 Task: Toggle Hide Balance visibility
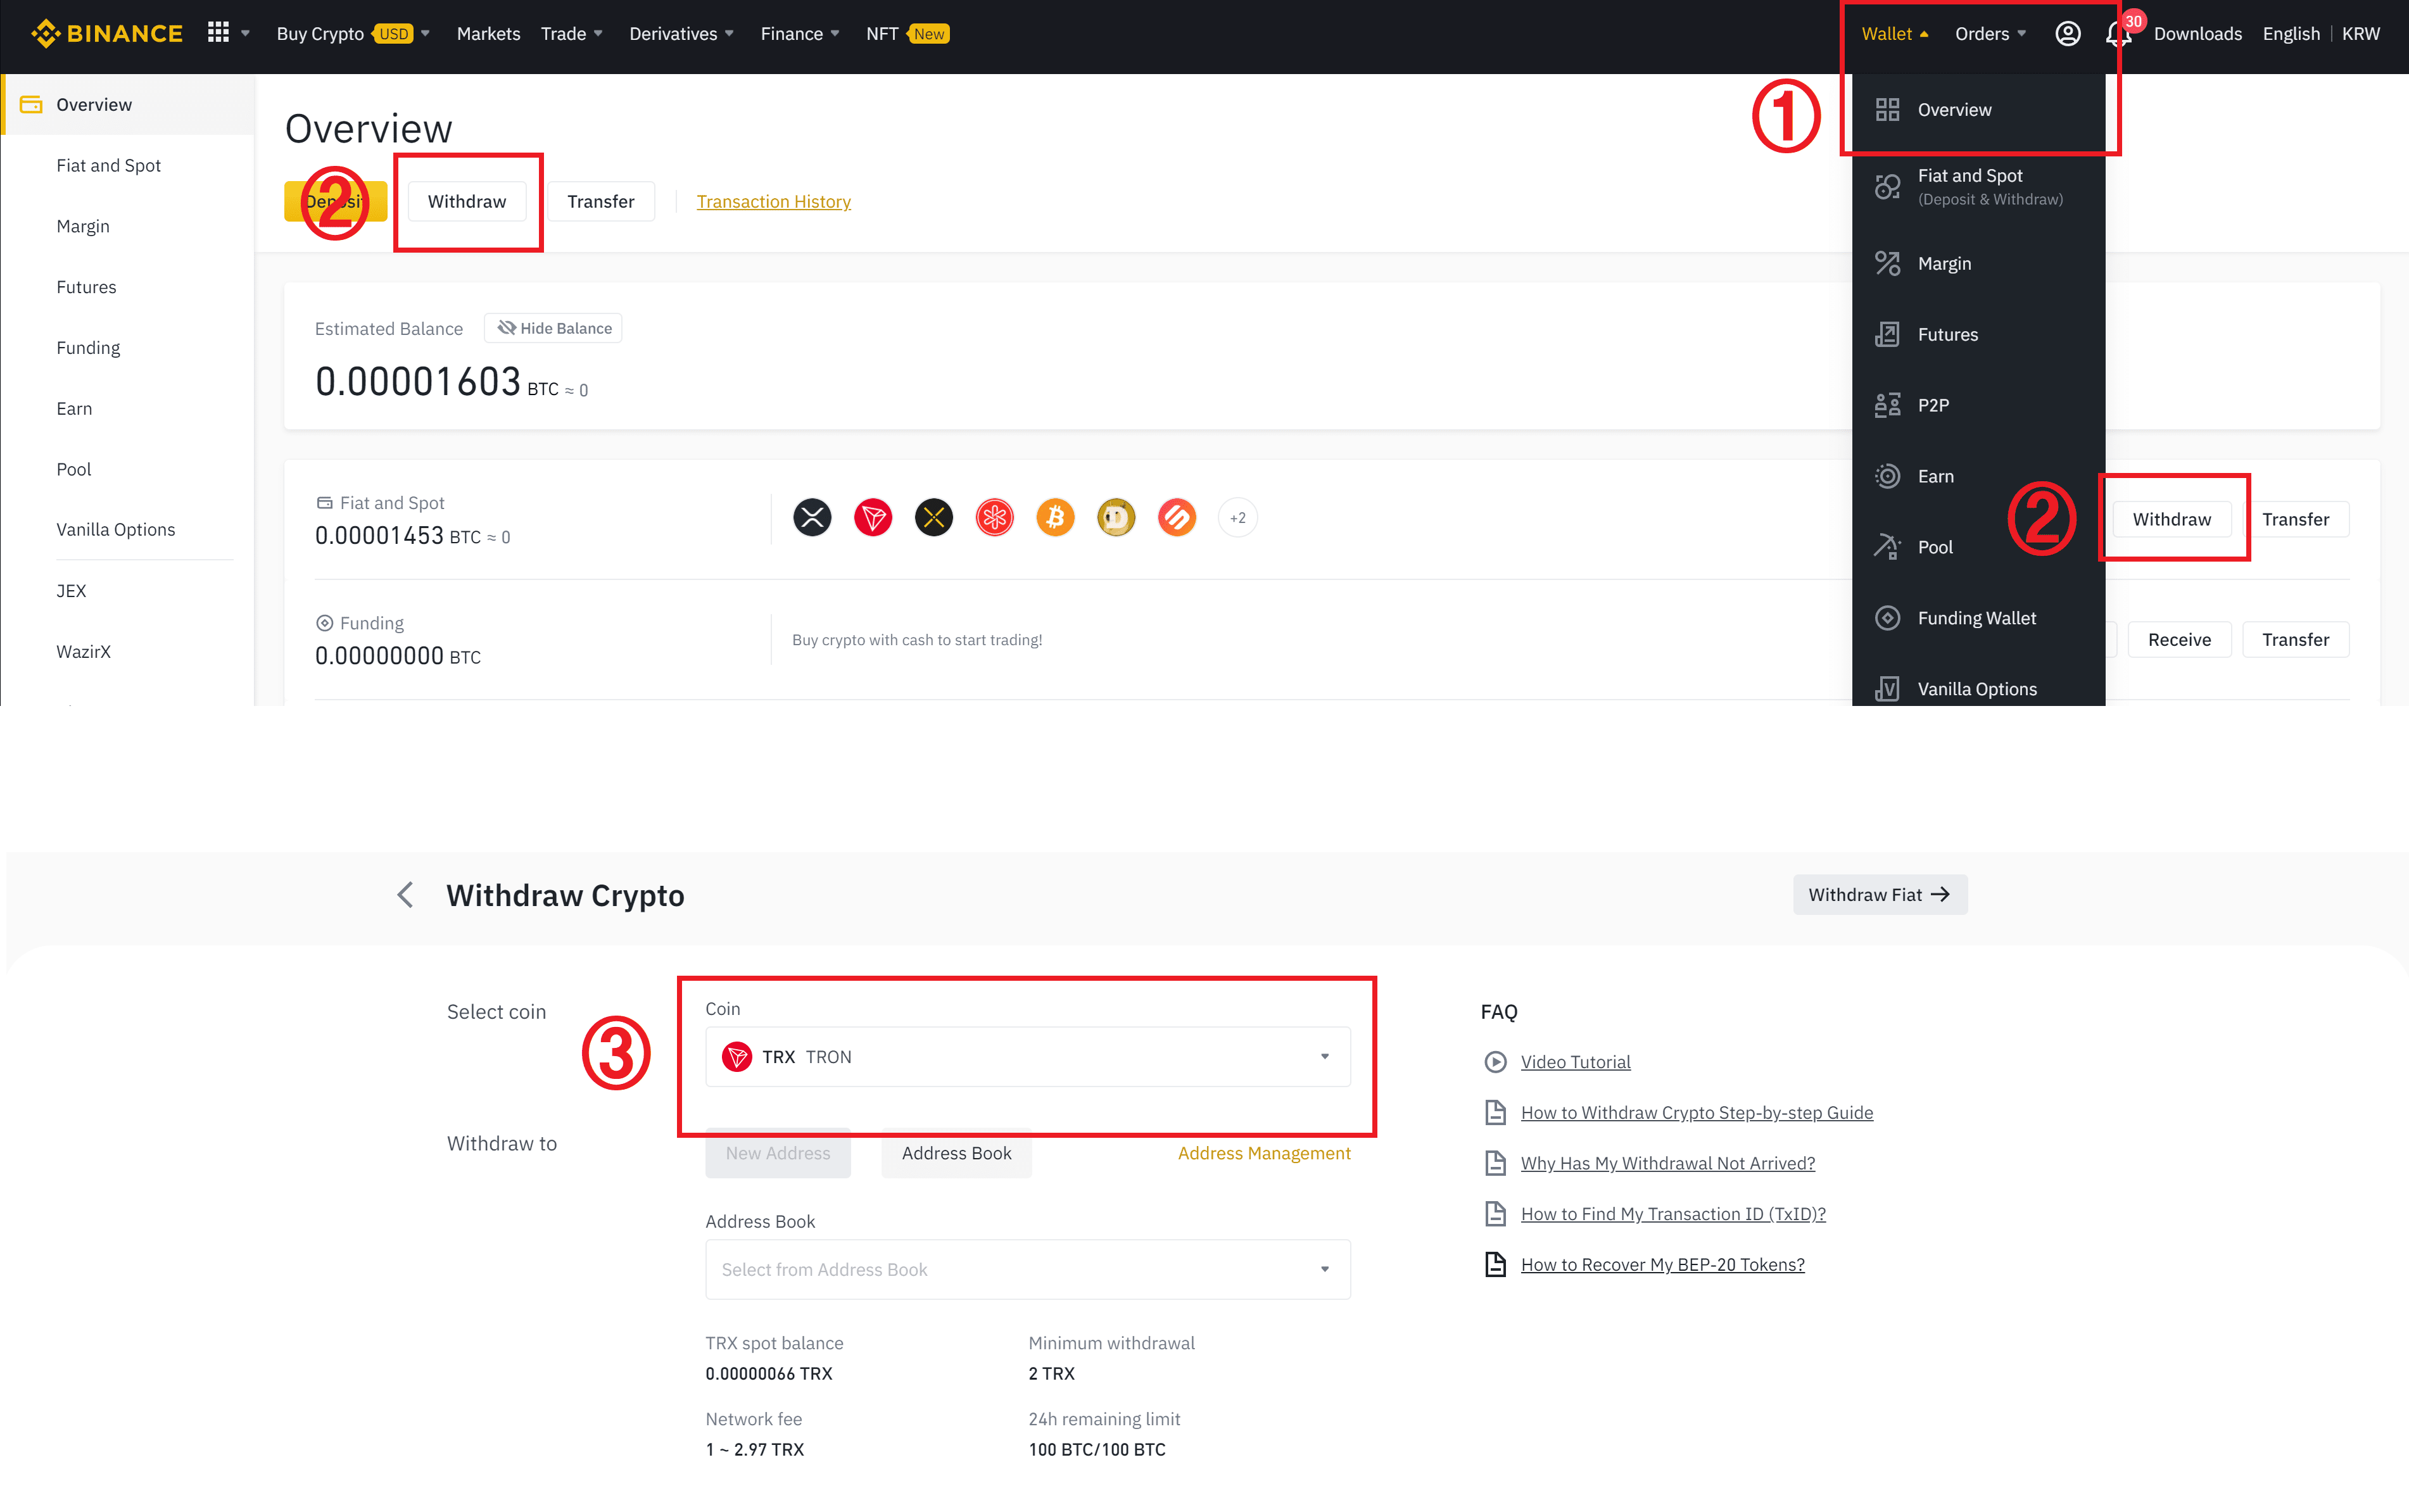click(x=554, y=328)
